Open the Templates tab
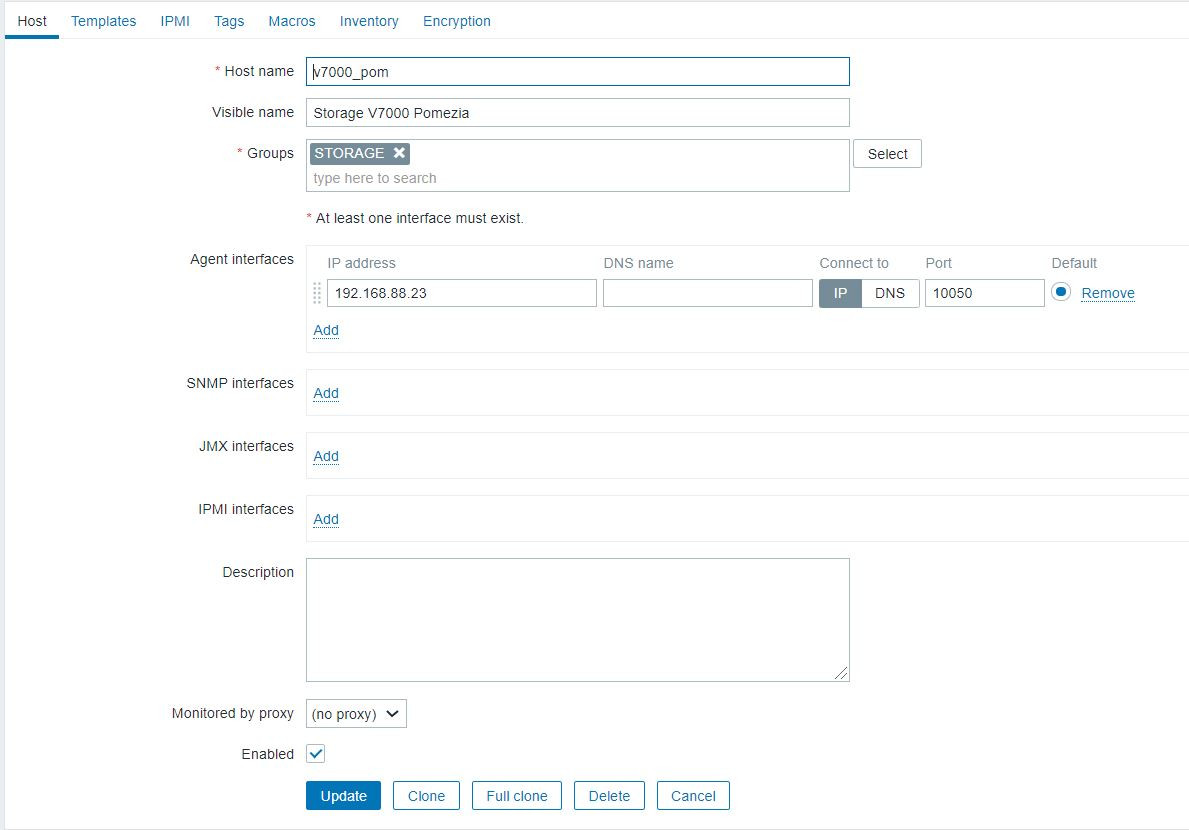1189x830 pixels. 104,21
